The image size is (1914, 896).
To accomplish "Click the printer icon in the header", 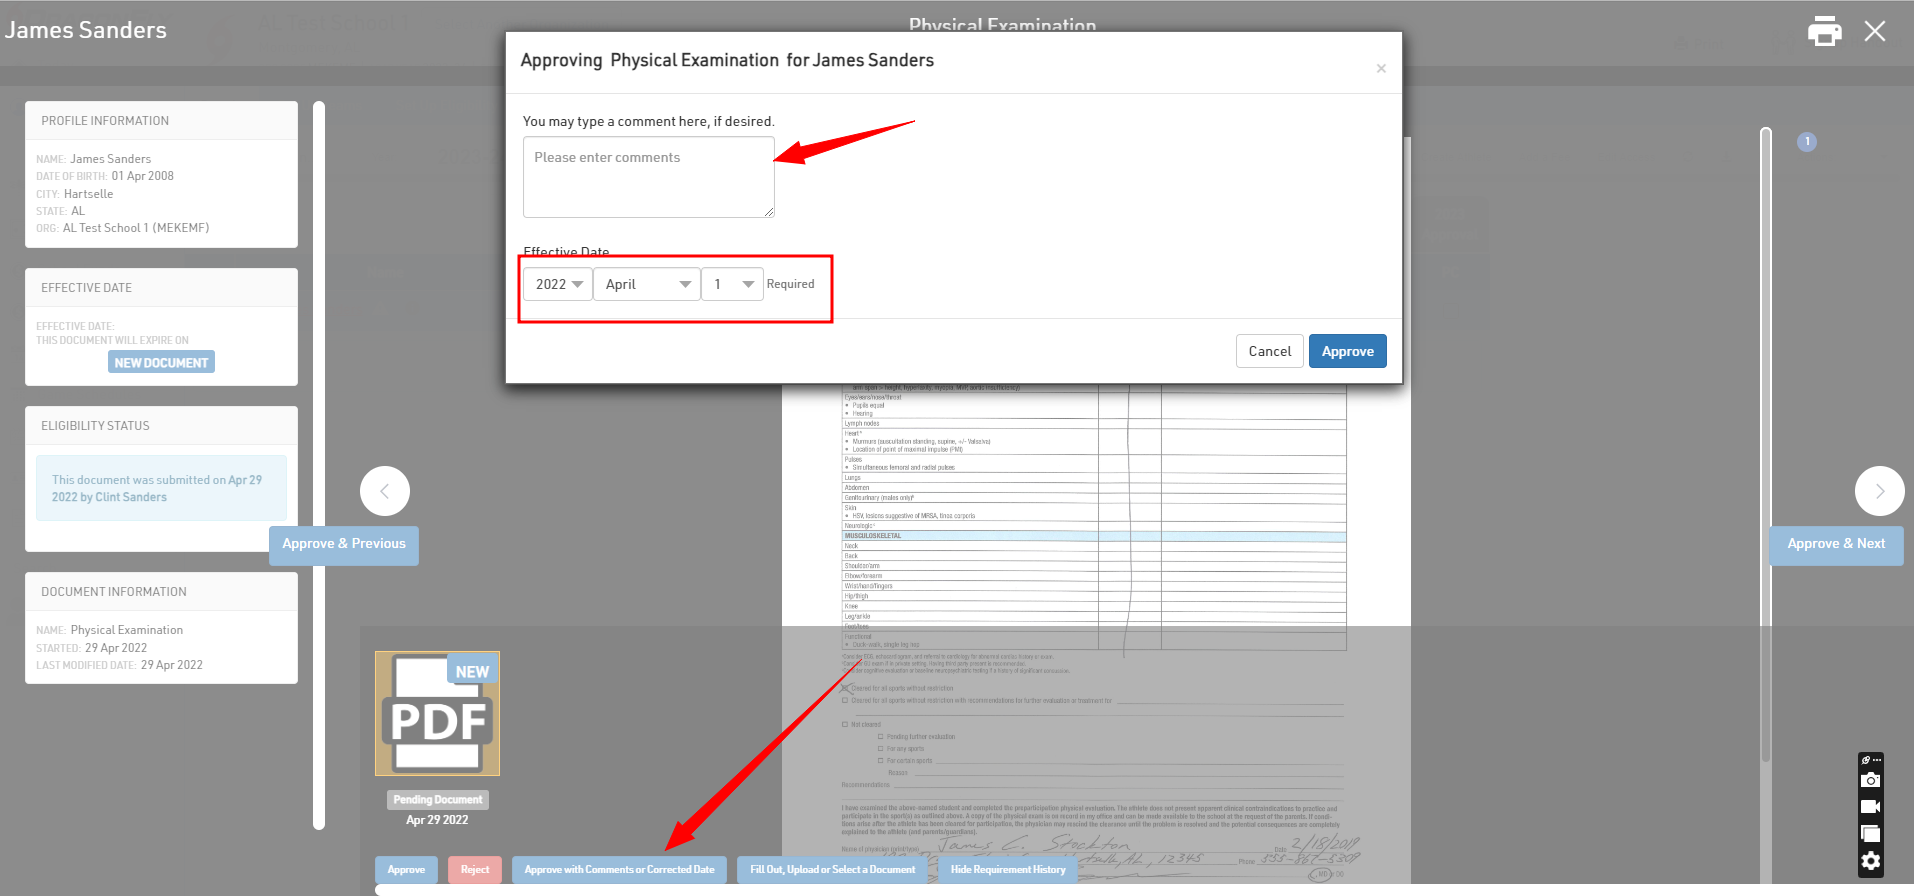I will 1824,31.
